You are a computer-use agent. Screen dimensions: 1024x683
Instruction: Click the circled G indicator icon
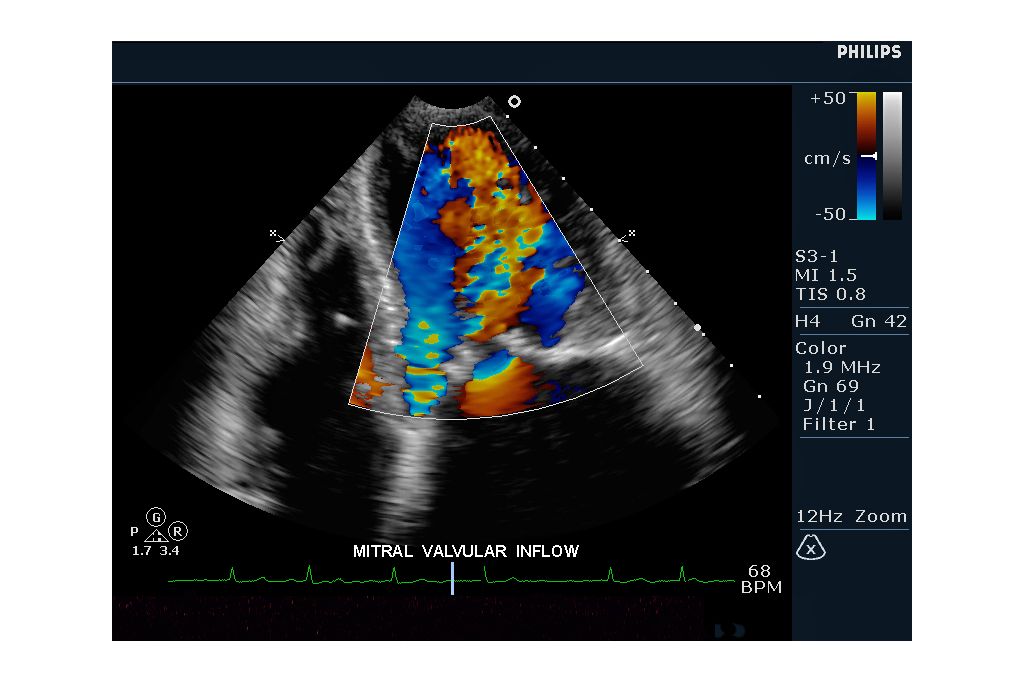pos(156,517)
